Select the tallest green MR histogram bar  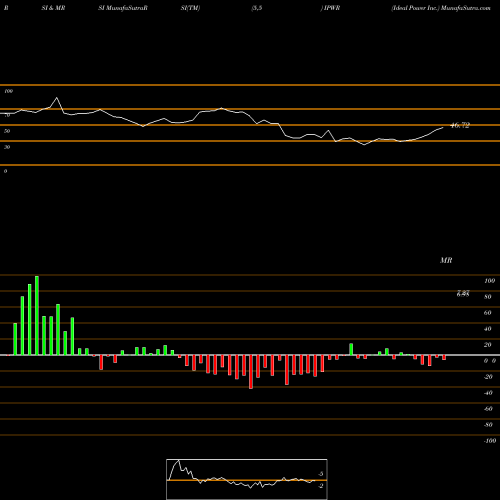tap(37, 315)
